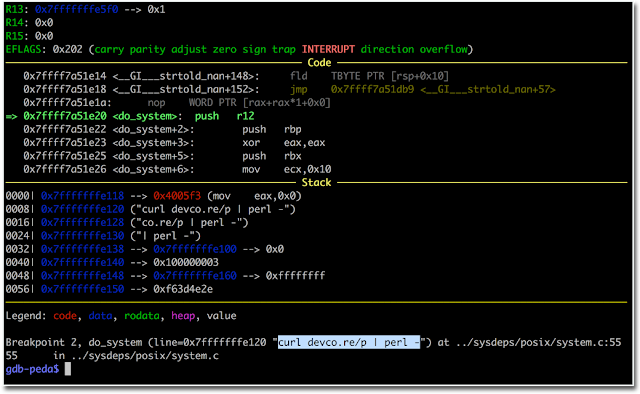Click the 'value' legend entry
Viewport: 640px width, 394px height.
click(x=221, y=316)
